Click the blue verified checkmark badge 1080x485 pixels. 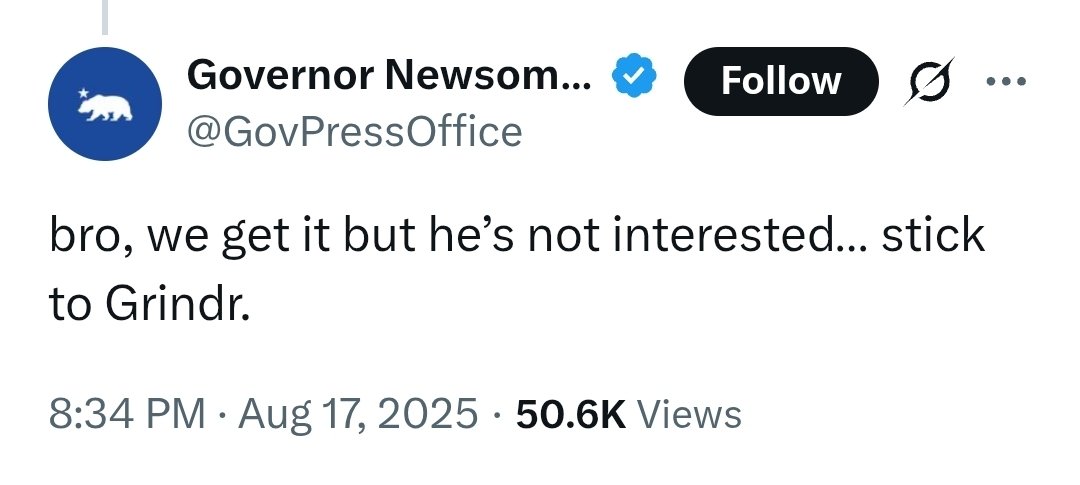pos(635,79)
